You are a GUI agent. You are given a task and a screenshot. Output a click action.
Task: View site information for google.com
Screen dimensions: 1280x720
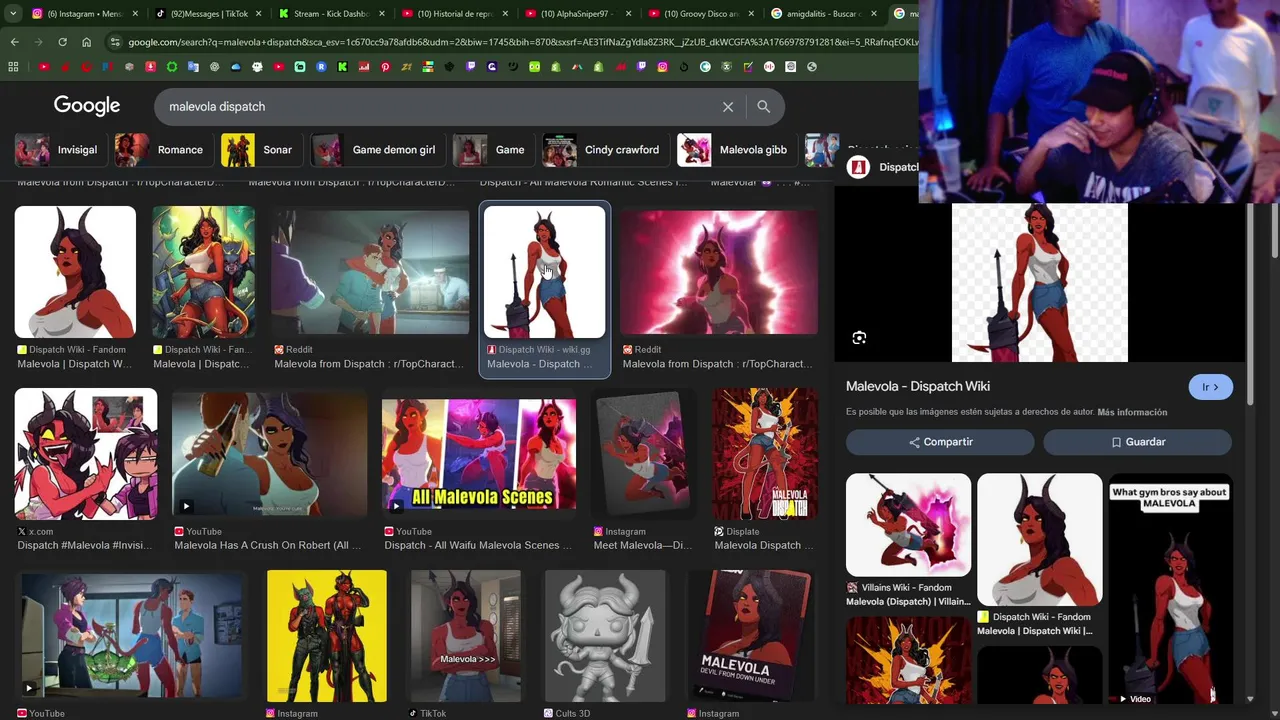coord(115,42)
